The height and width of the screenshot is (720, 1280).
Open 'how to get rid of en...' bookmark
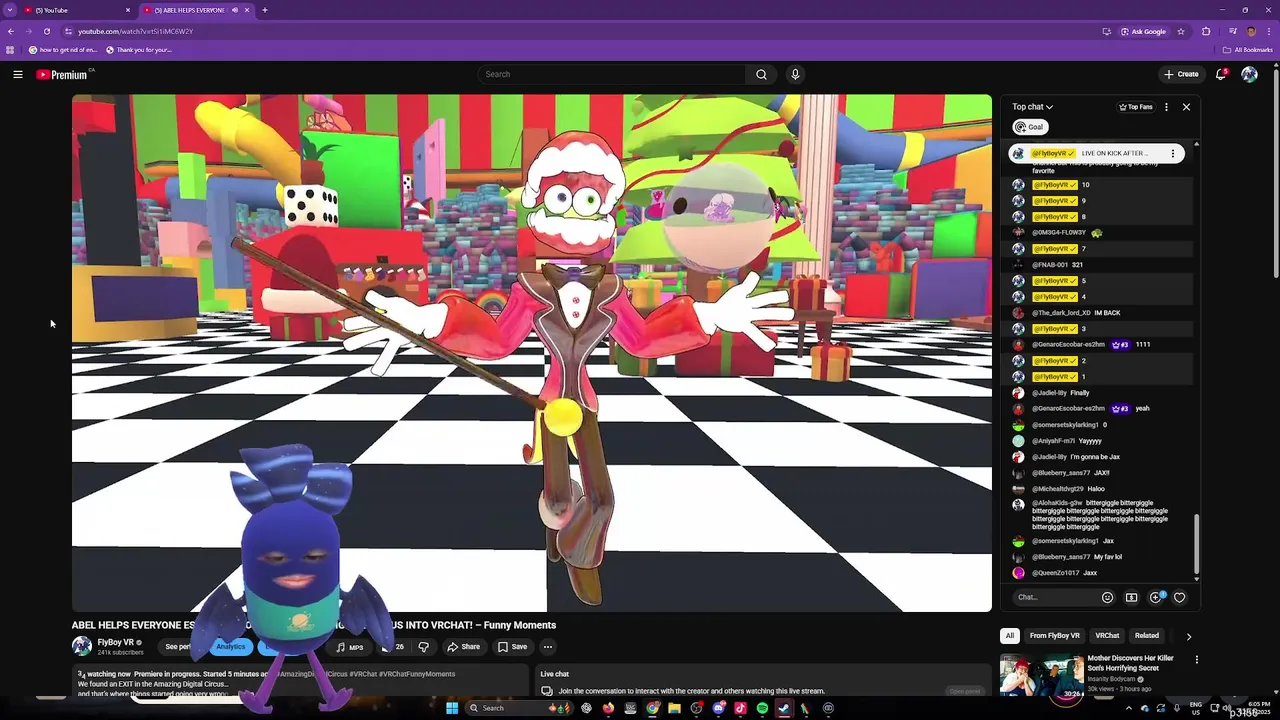coord(63,50)
